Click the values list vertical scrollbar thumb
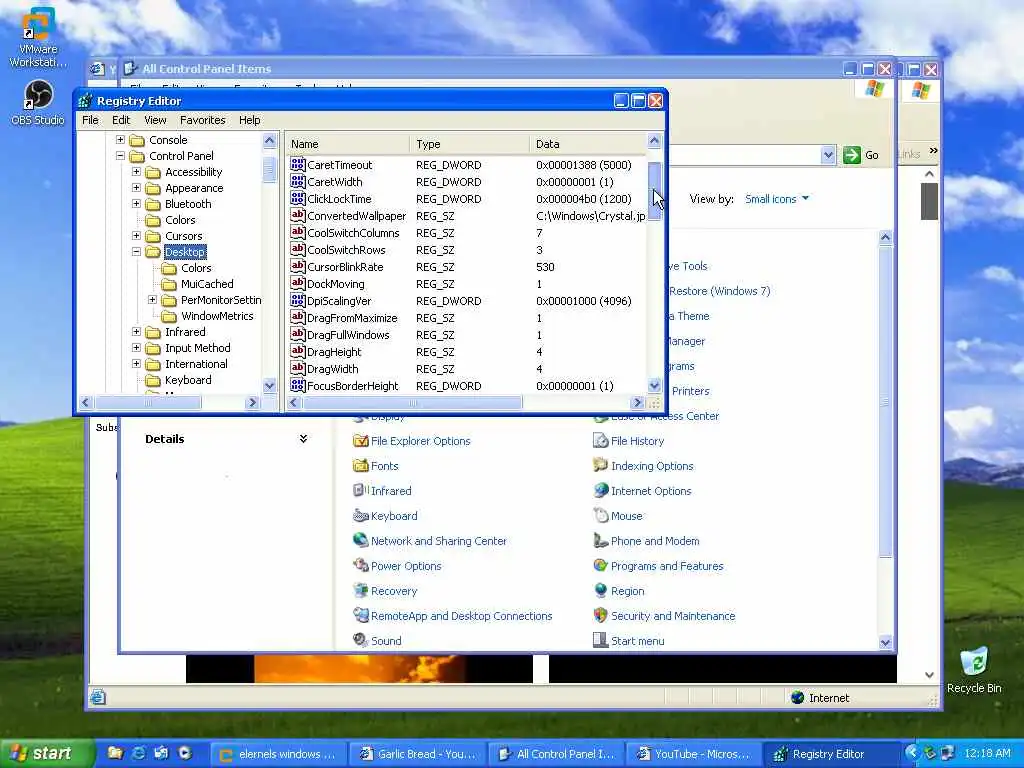Viewport: 1024px width, 768px height. [x=654, y=191]
